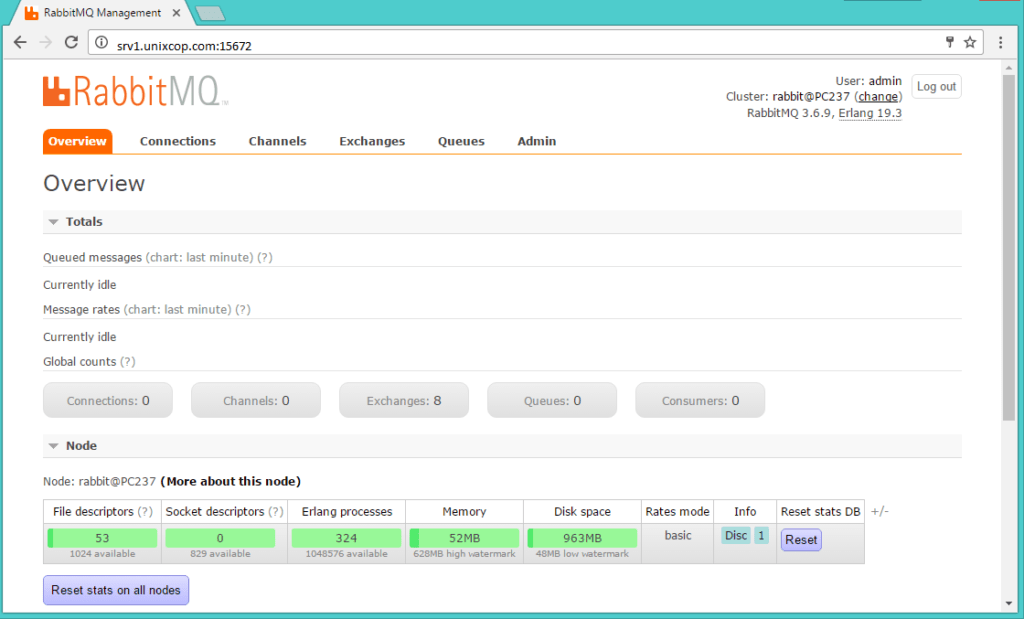Click the Socket descriptors 0 usage bar
Image resolution: width=1024 pixels, height=619 pixels.
(220, 538)
